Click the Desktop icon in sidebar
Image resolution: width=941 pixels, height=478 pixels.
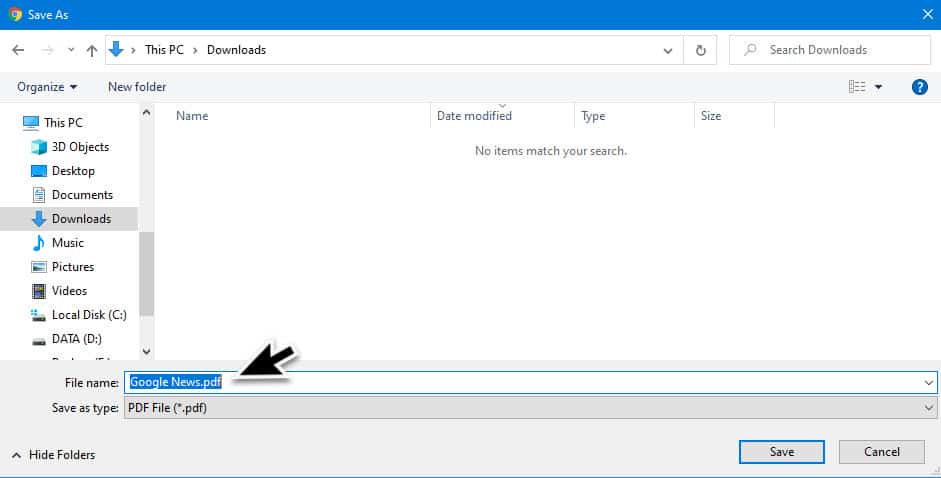click(x=39, y=171)
